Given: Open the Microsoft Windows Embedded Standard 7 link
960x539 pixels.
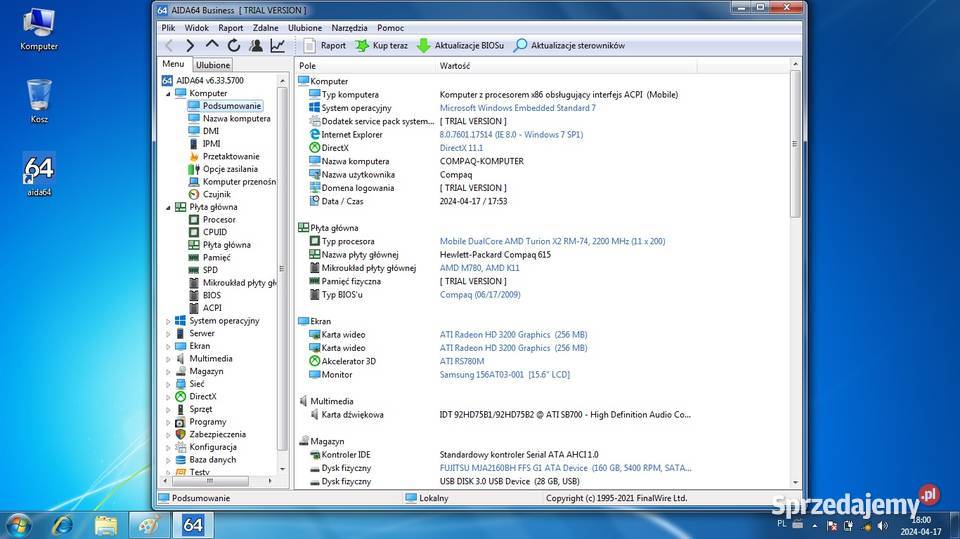Looking at the screenshot, I should [517, 108].
